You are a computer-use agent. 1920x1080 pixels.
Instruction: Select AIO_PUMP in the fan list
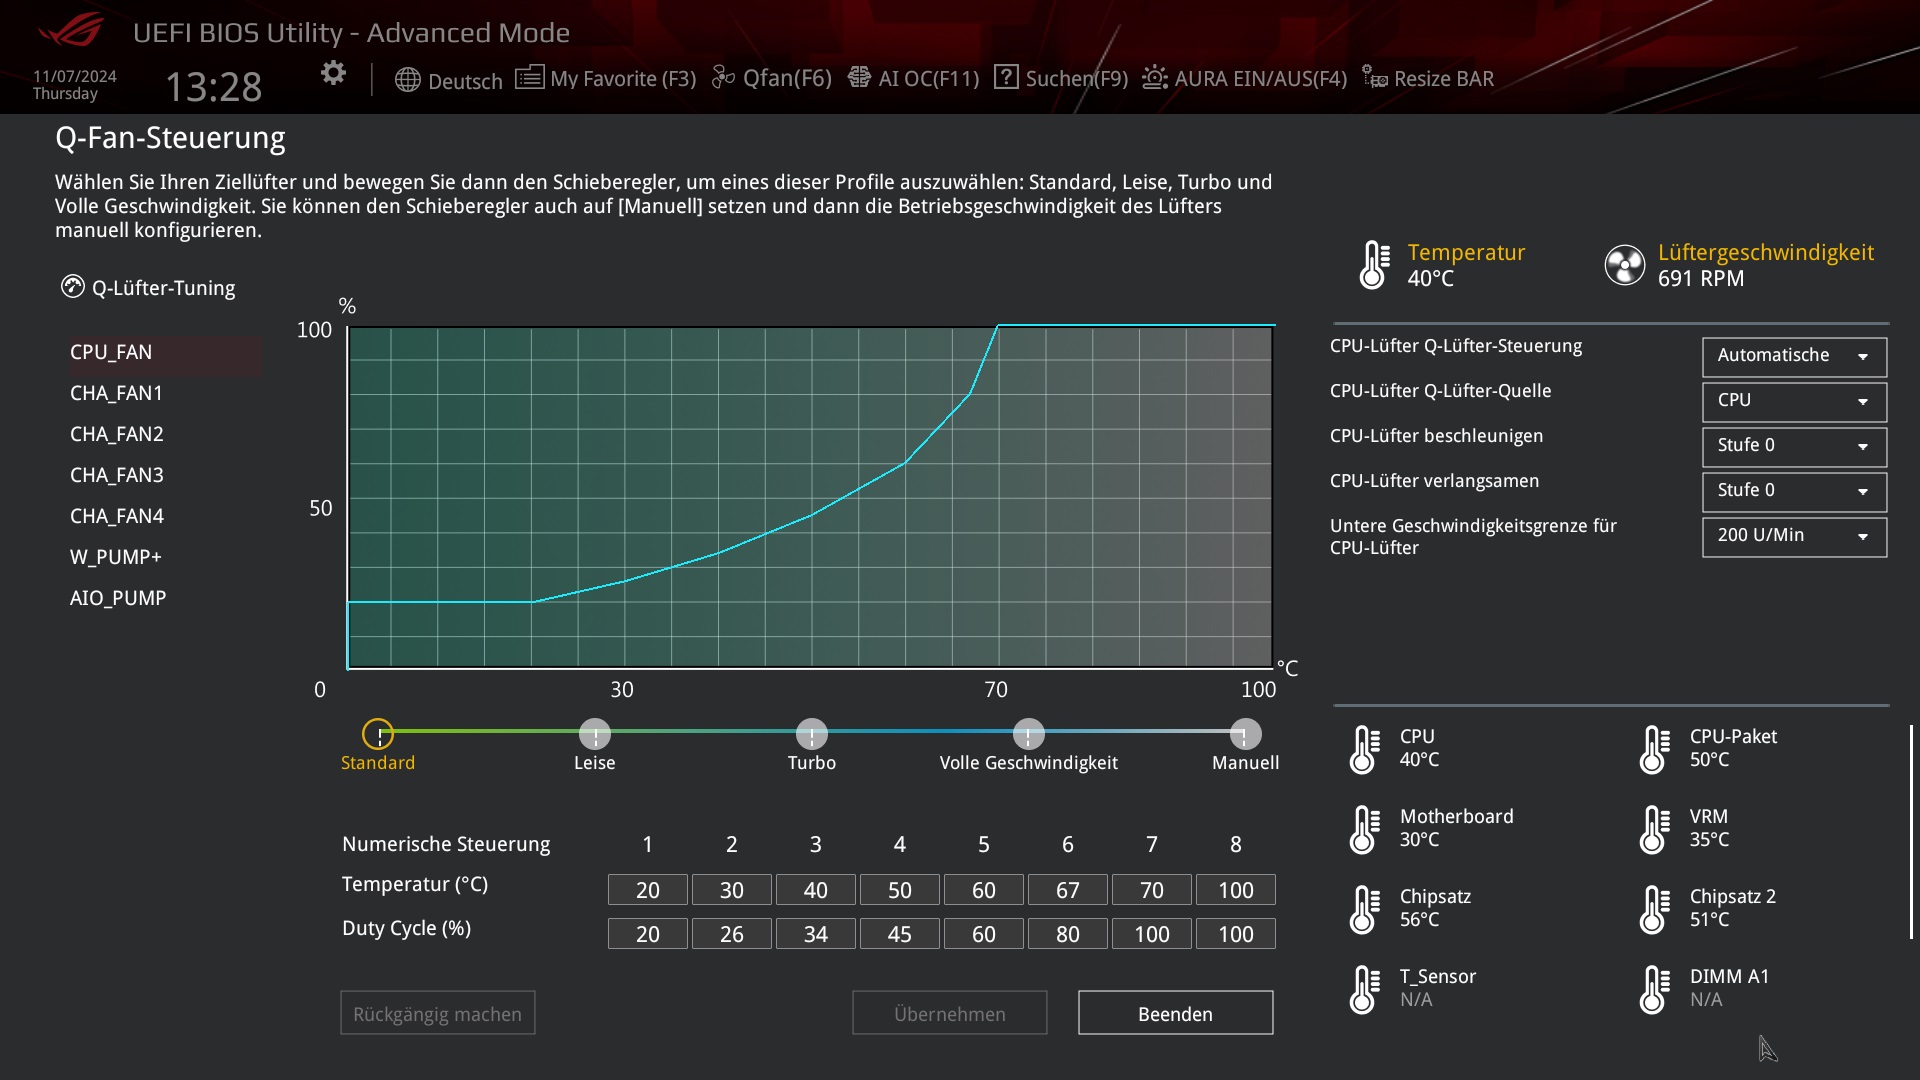click(x=118, y=598)
